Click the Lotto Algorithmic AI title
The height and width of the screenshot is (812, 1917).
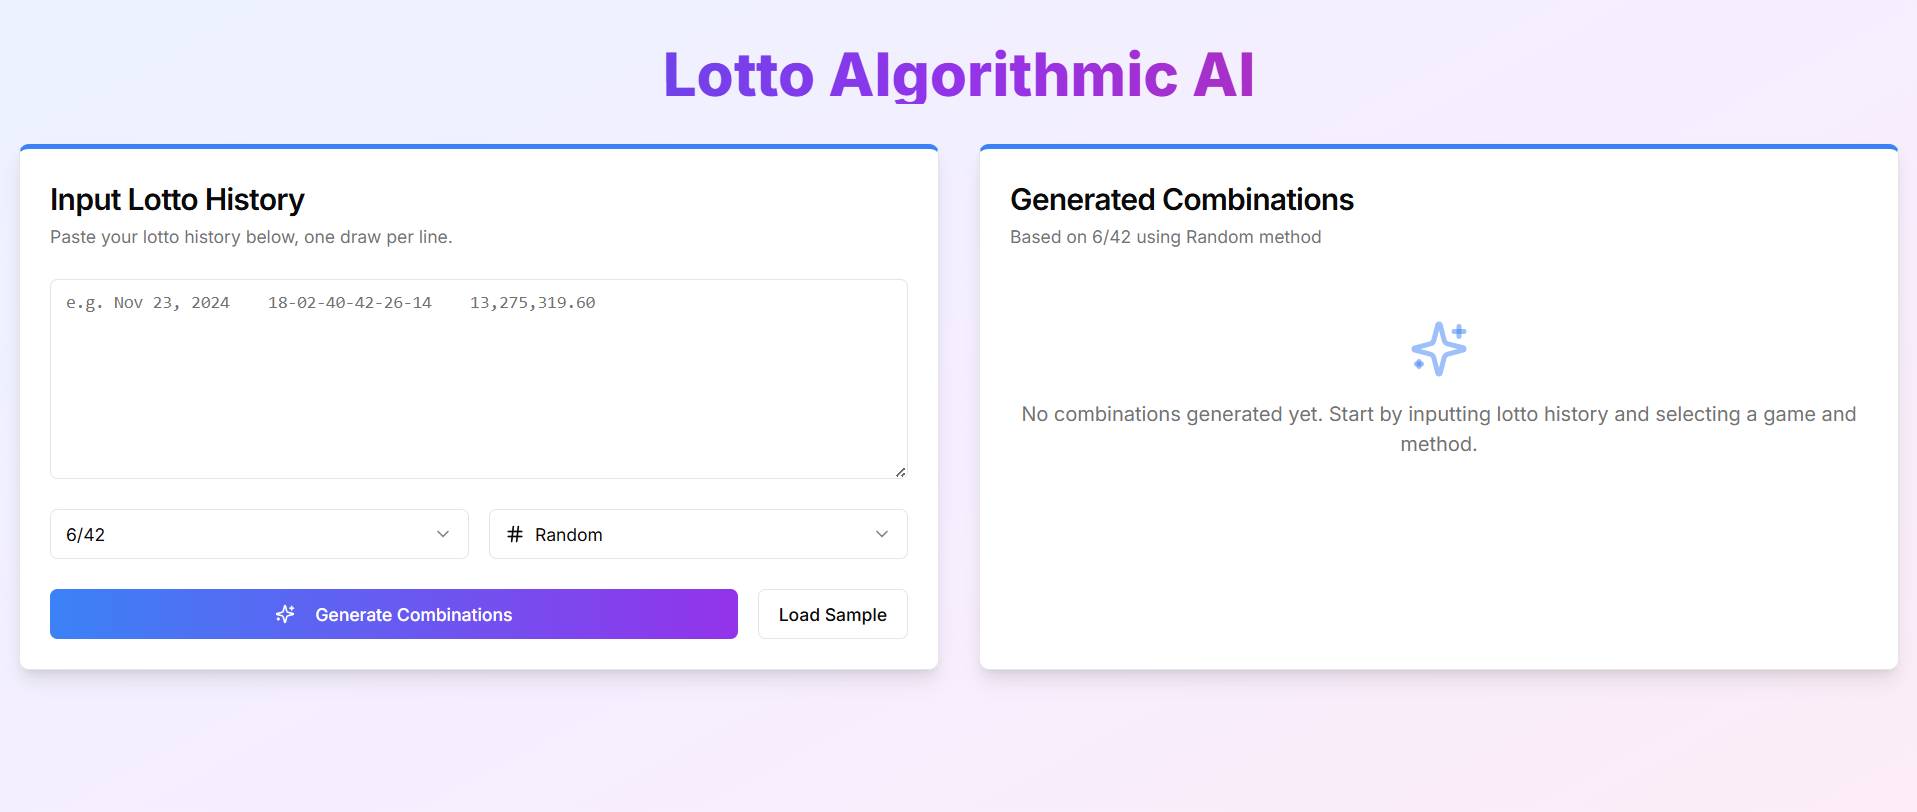coord(958,75)
